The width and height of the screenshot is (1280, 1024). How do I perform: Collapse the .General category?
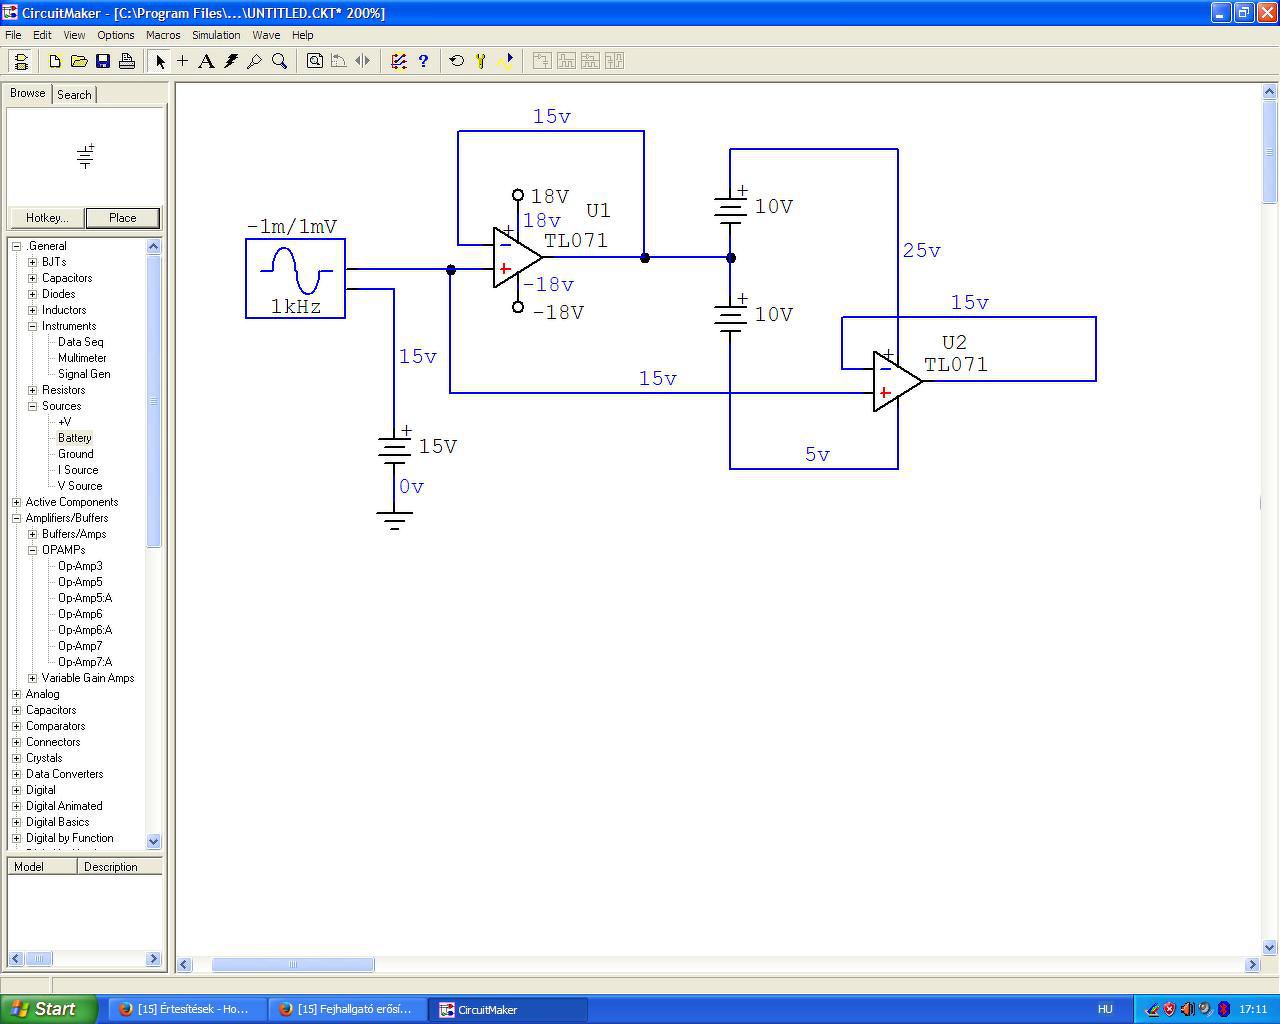pyautogui.click(x=17, y=246)
